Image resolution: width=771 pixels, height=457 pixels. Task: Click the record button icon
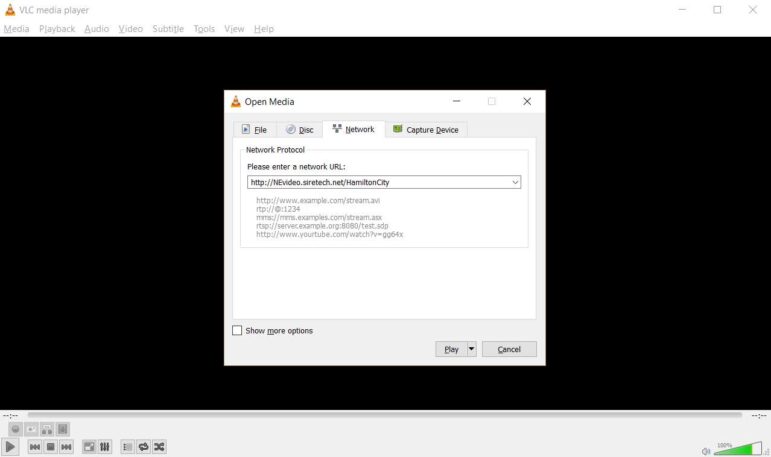(x=15, y=429)
